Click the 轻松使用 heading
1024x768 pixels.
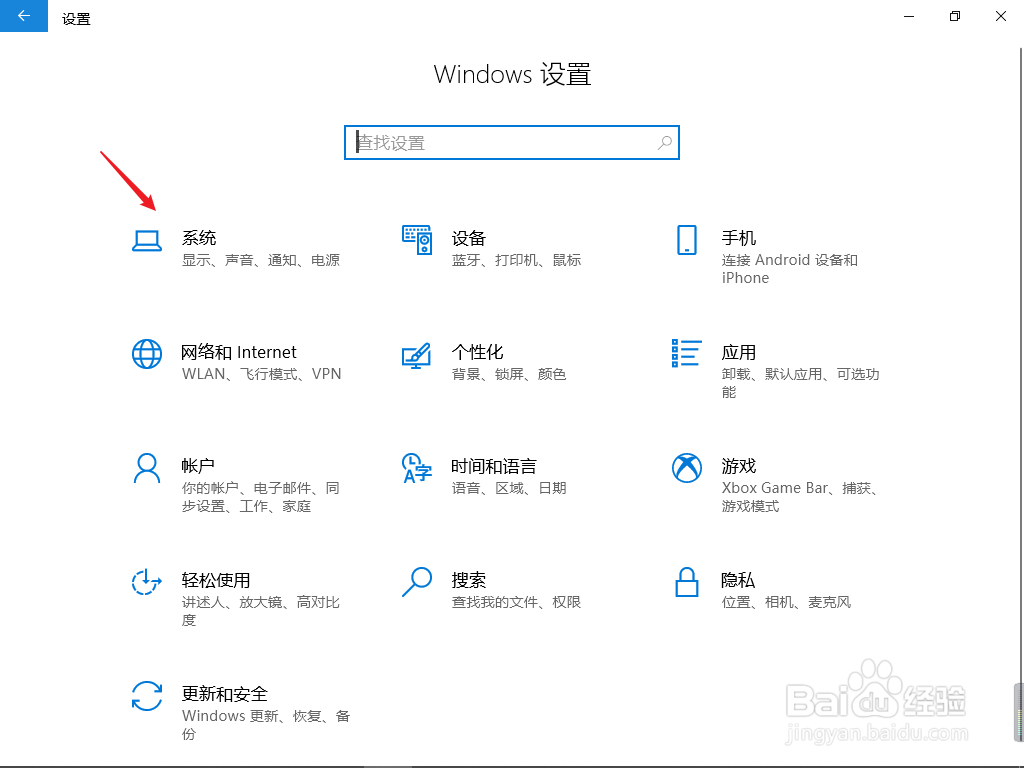point(216,580)
